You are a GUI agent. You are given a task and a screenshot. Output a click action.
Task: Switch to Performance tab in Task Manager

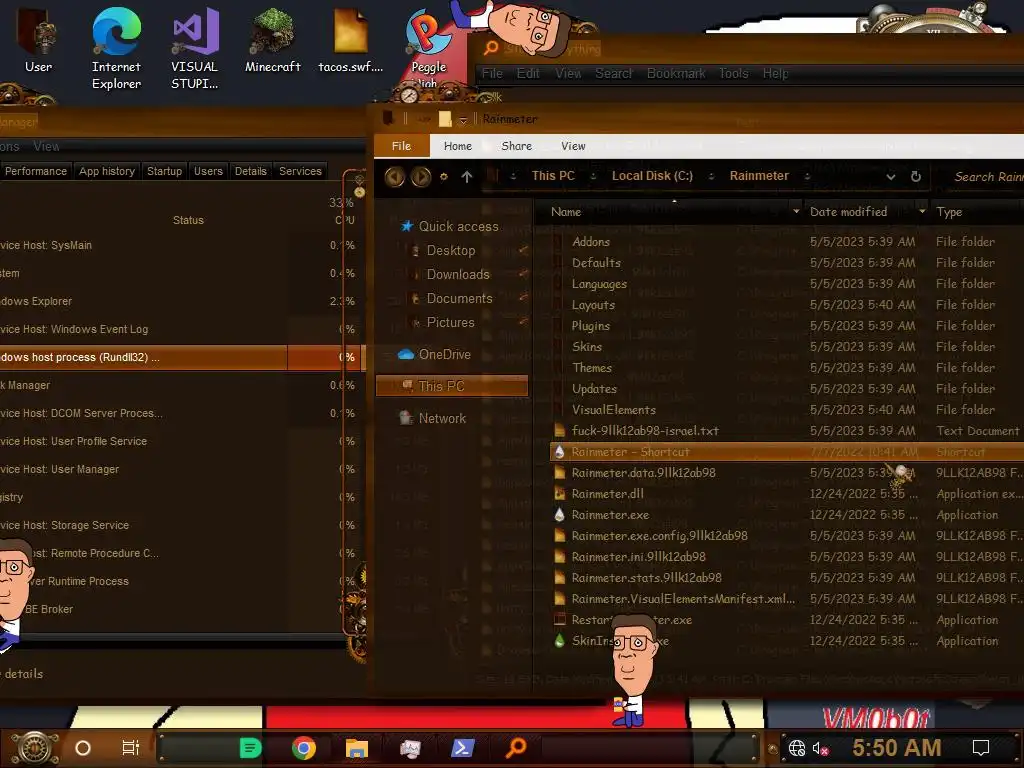point(36,171)
